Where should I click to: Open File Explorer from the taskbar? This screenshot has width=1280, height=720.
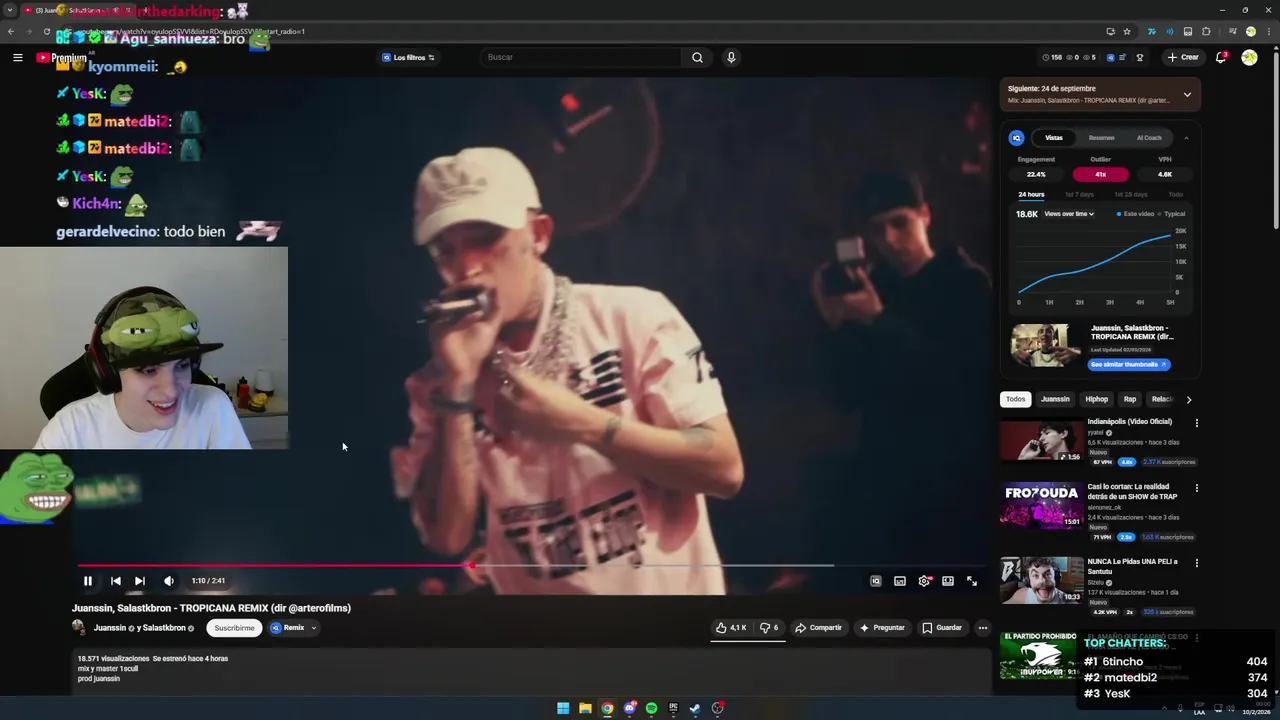[x=585, y=708]
